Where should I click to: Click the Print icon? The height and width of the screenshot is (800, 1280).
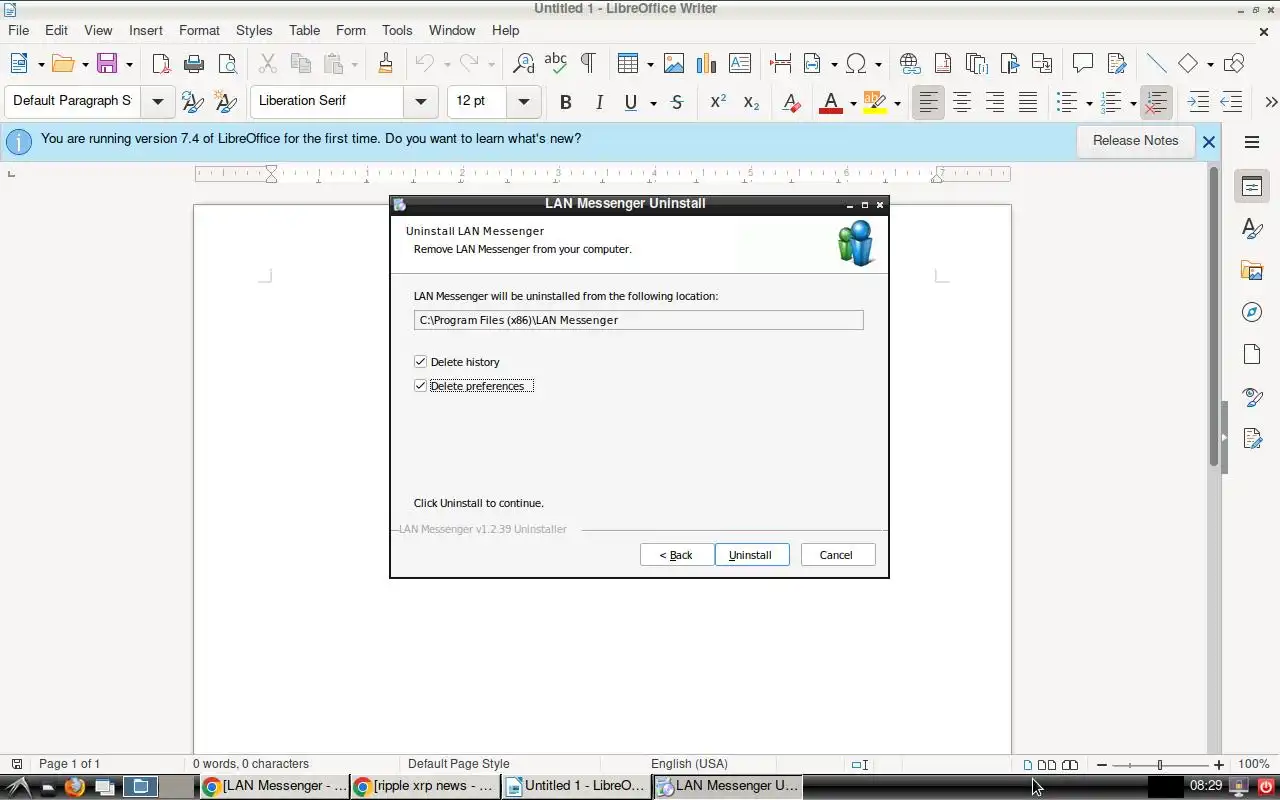194,64
